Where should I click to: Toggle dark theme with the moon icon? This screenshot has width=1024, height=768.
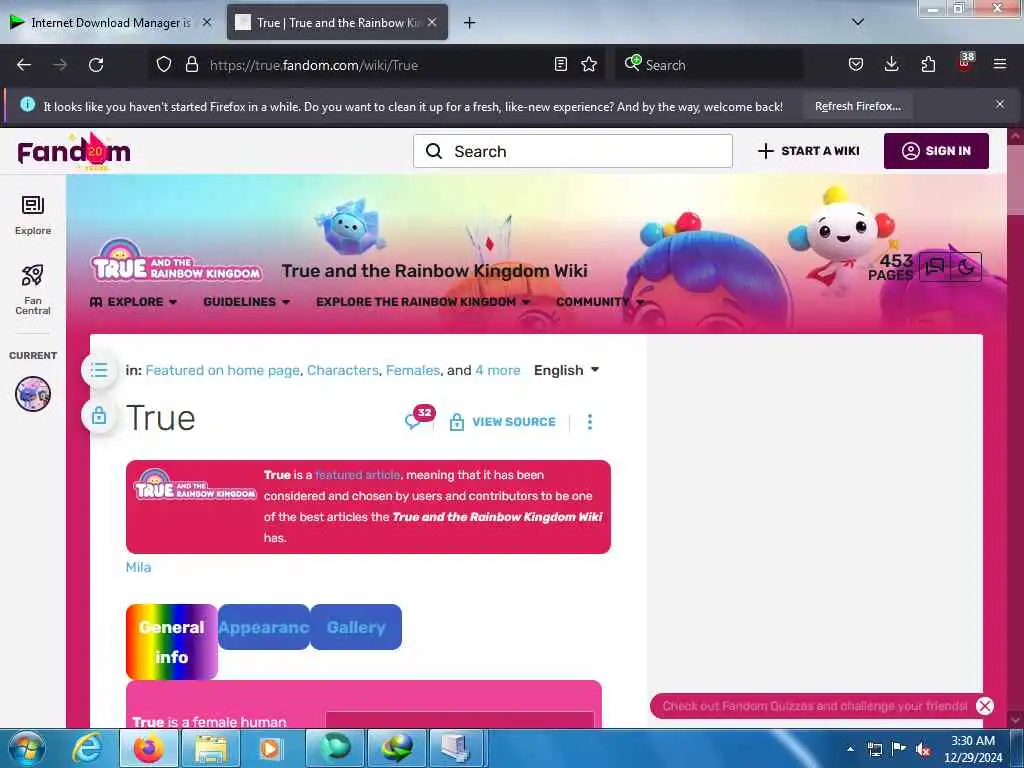pos(966,266)
